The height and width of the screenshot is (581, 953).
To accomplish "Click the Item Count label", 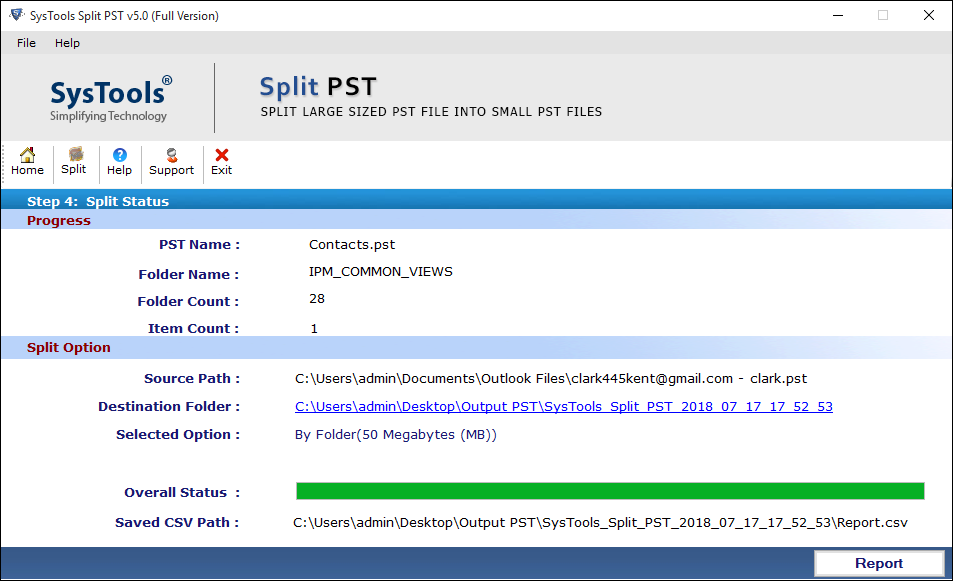I will pos(194,328).
